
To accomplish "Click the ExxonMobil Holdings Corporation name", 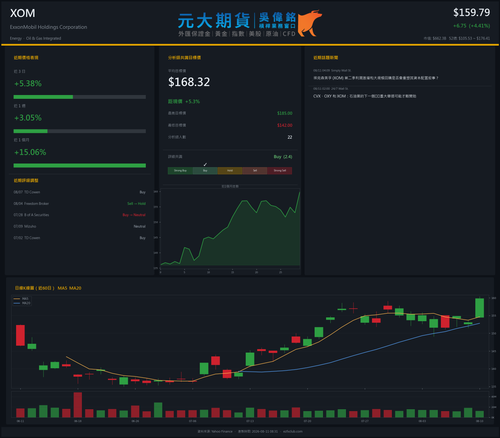I will (48, 27).
